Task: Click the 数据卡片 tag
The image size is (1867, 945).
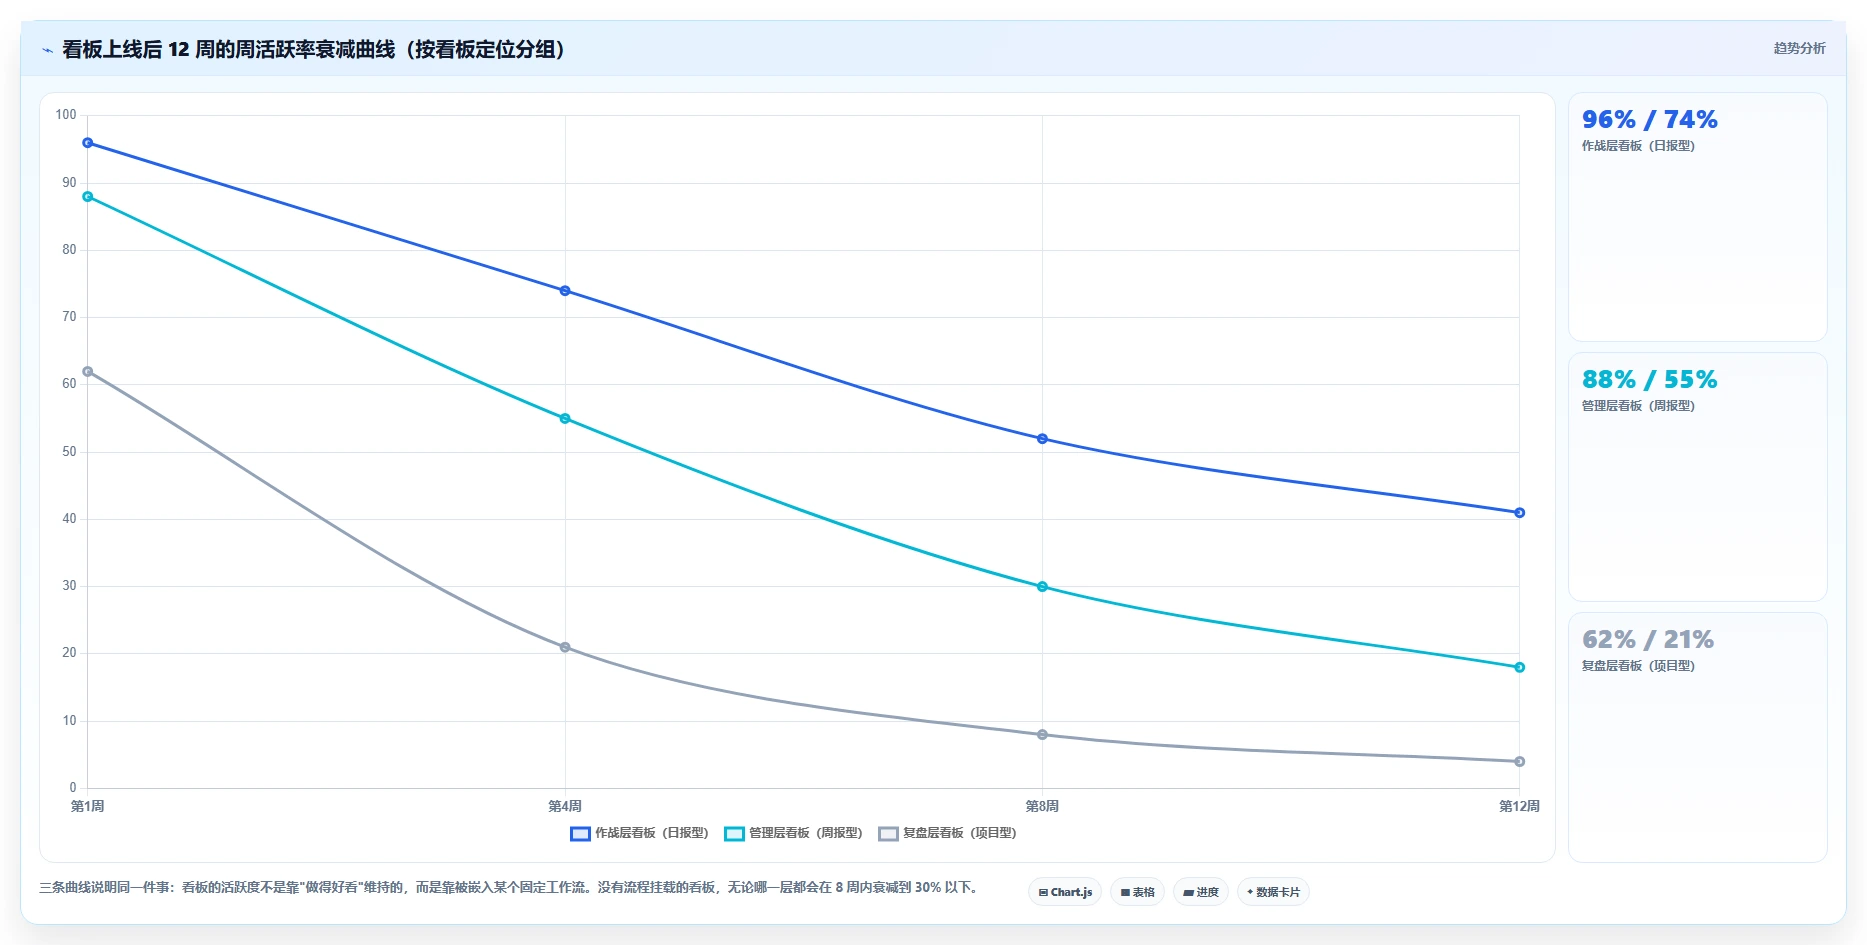Action: click(x=1273, y=892)
